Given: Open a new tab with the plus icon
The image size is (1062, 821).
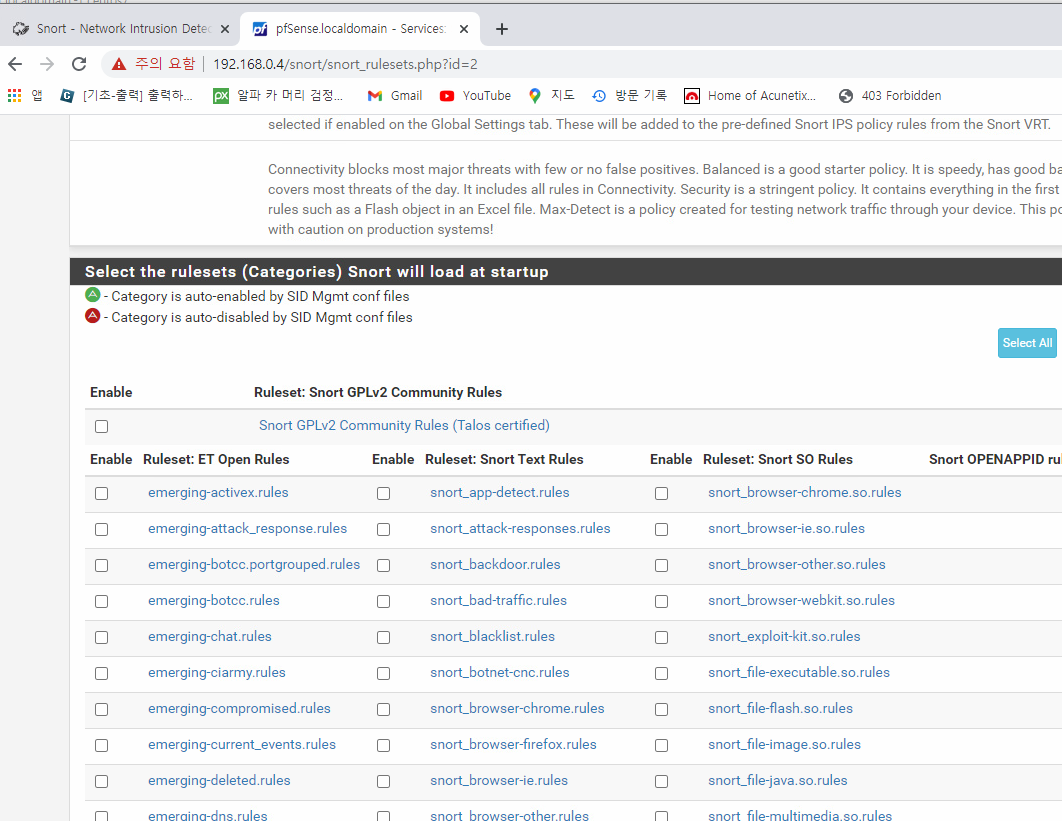Looking at the screenshot, I should (502, 28).
